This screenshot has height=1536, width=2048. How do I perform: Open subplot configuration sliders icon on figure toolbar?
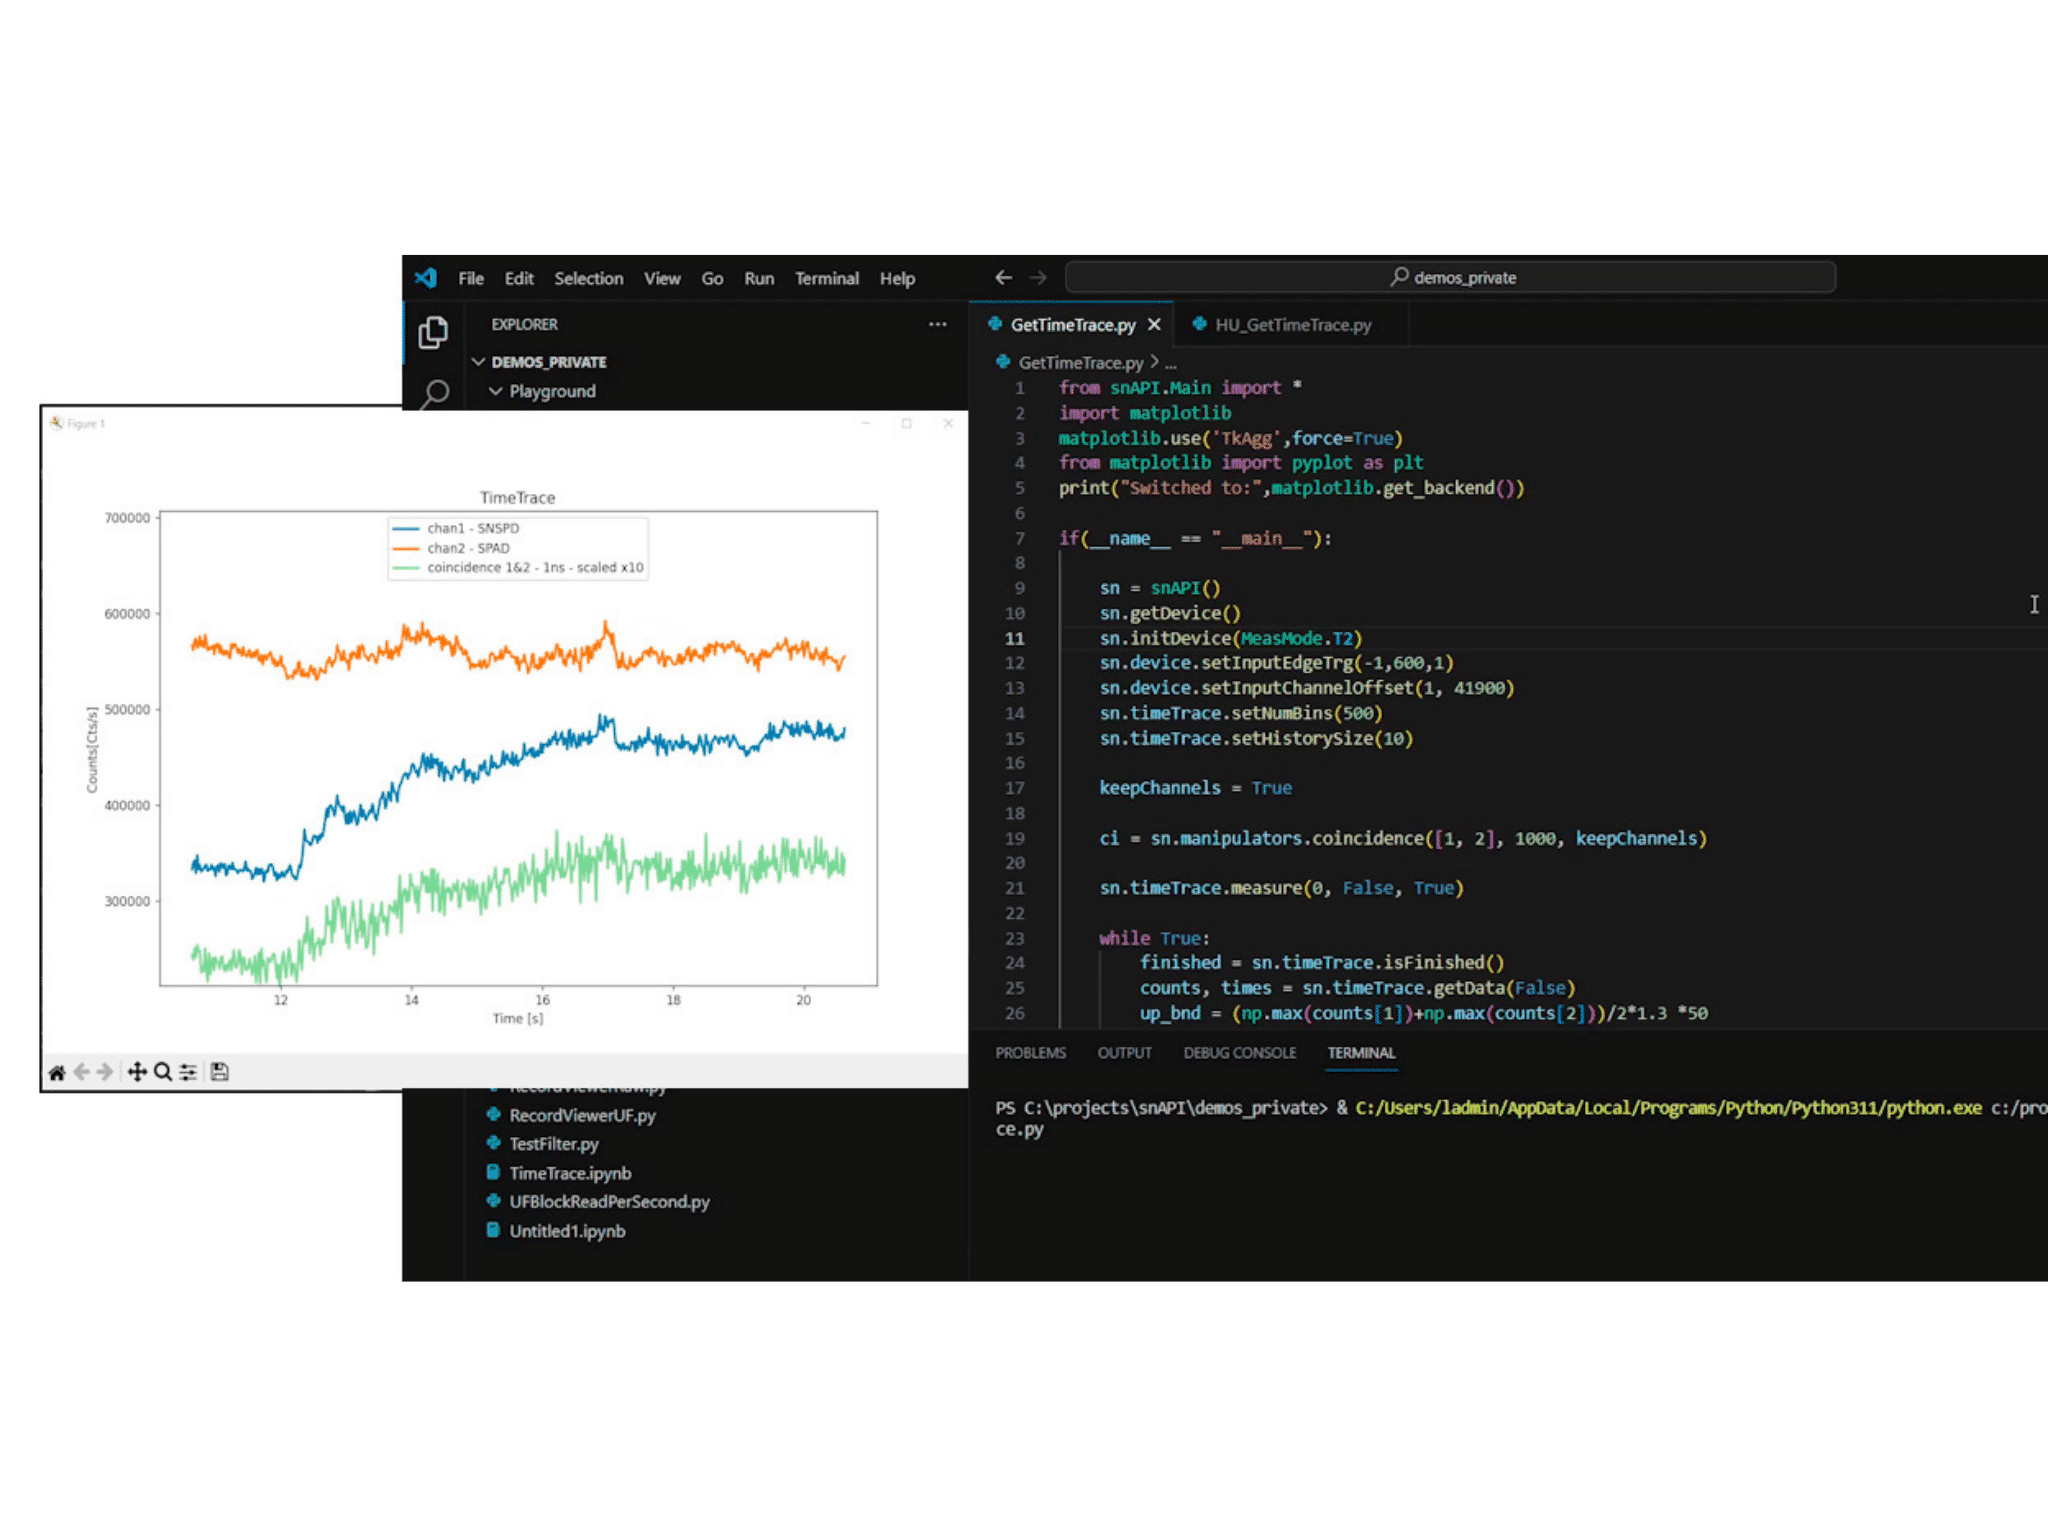(187, 1072)
